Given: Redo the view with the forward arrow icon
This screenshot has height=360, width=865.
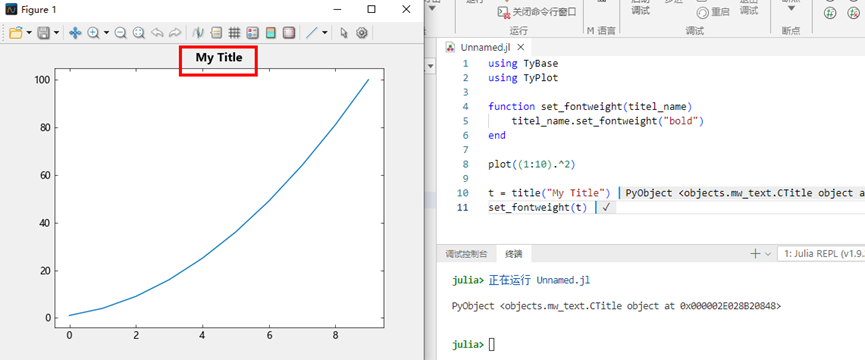Looking at the screenshot, I should pyautogui.click(x=175, y=33).
